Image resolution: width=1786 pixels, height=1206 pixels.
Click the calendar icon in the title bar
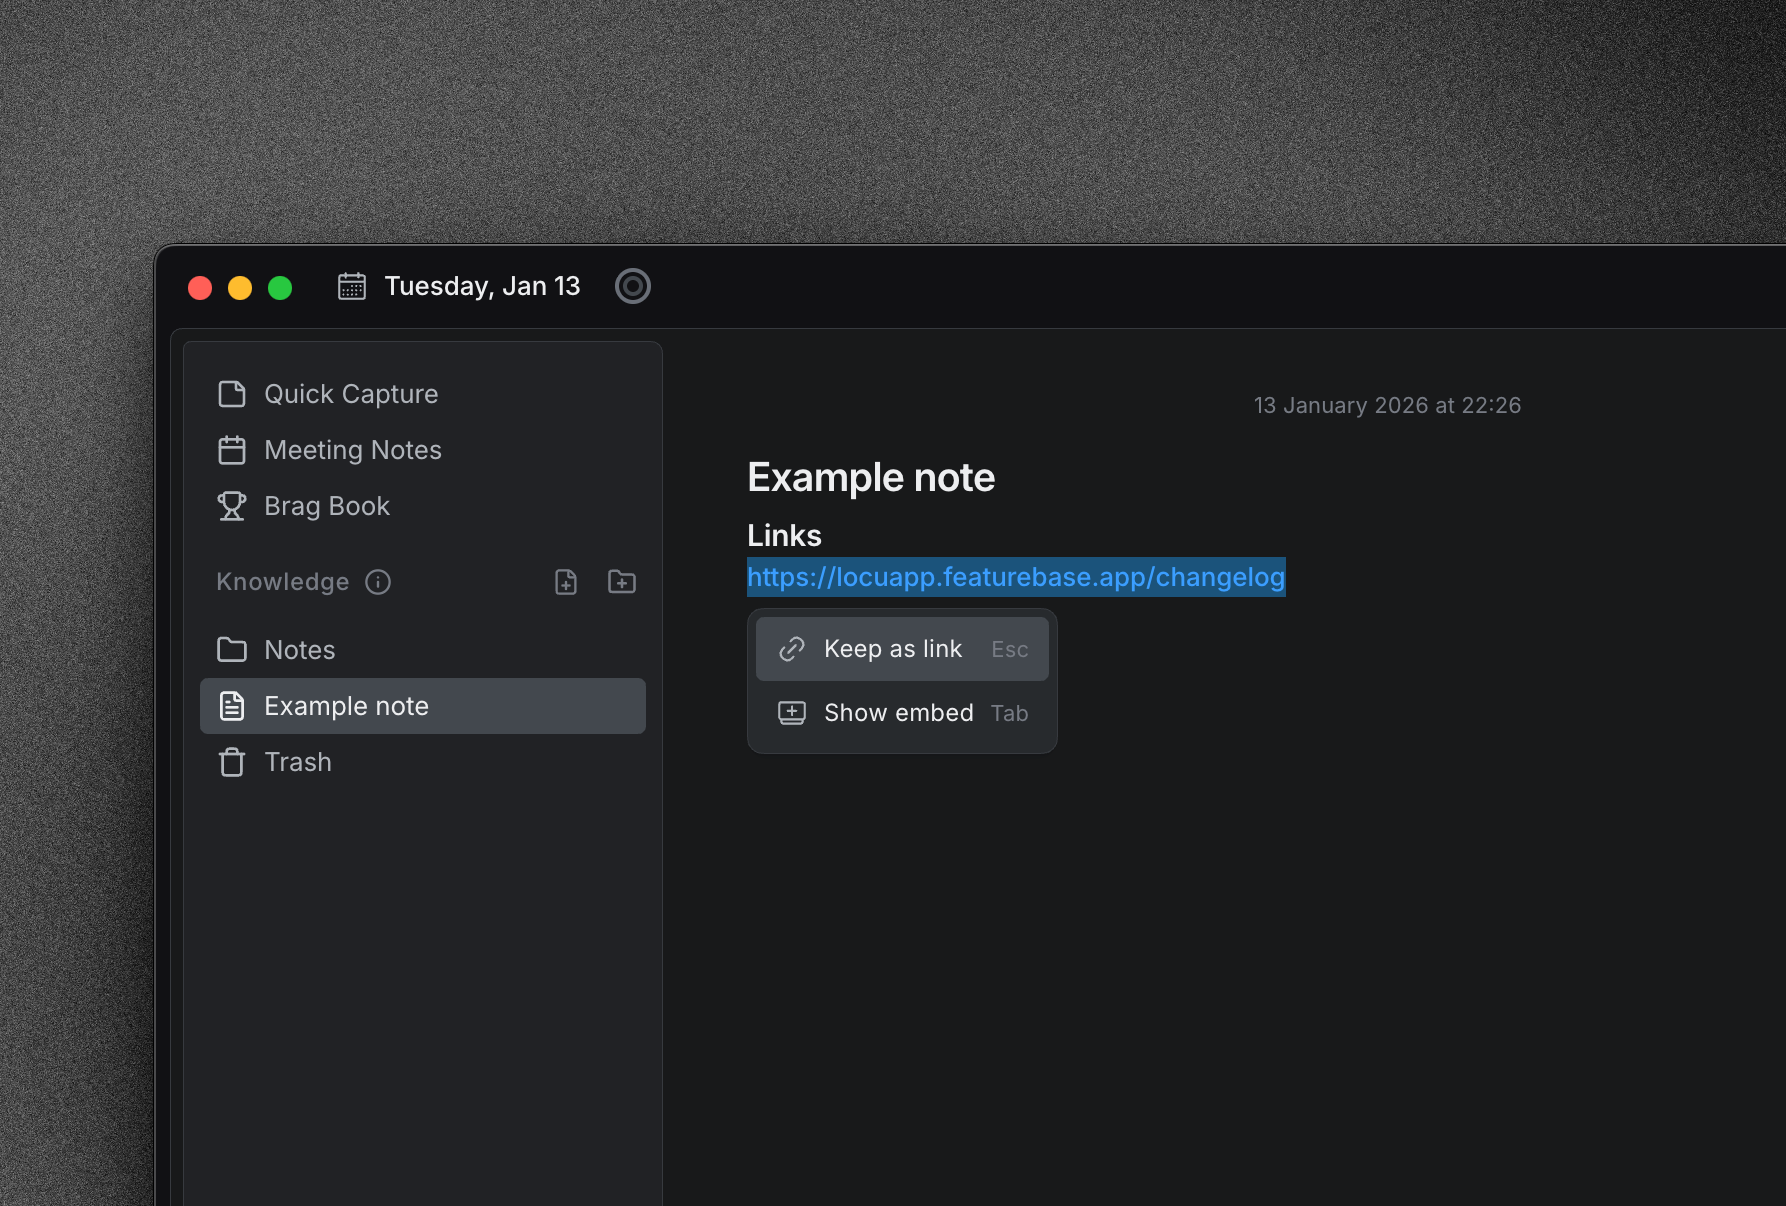[352, 287]
